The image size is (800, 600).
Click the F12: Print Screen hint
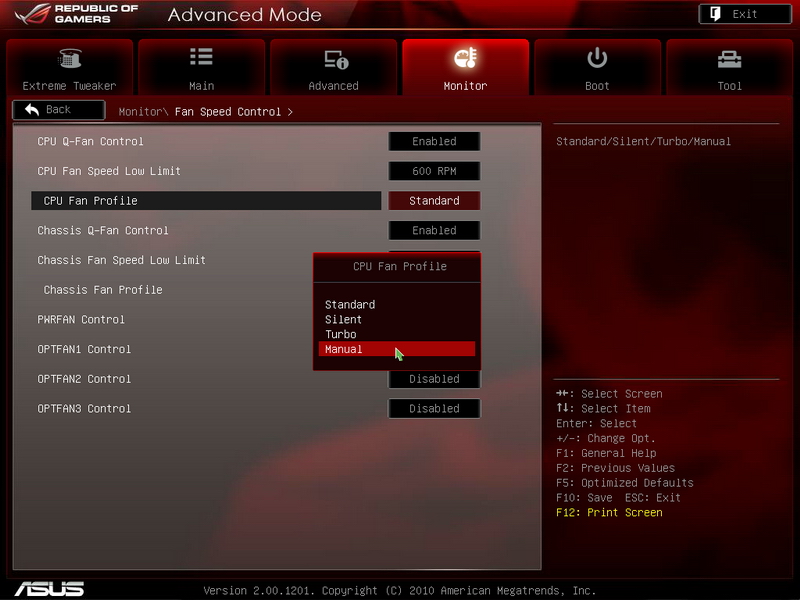coord(609,512)
